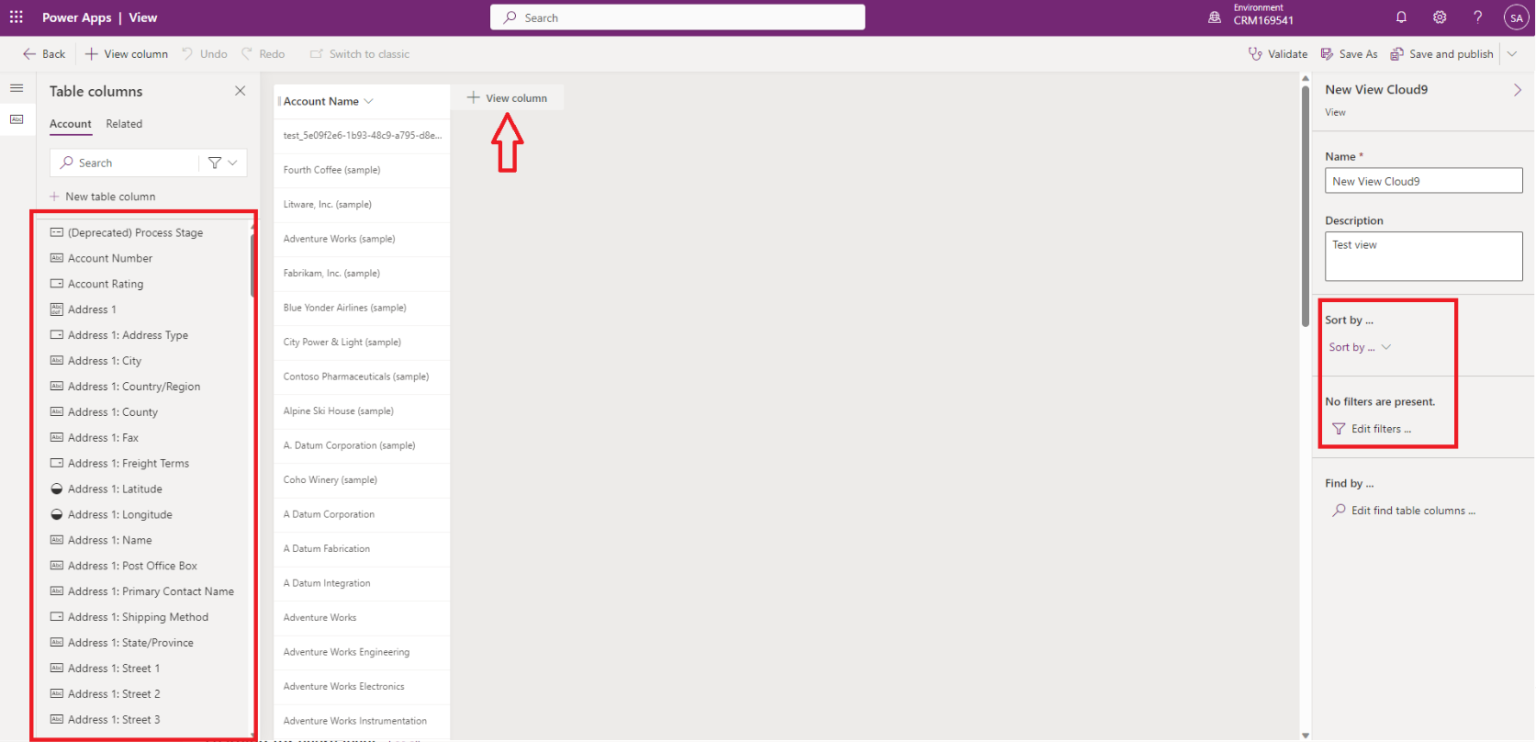Expand the Account Name column header menu

pyautogui.click(x=369, y=101)
